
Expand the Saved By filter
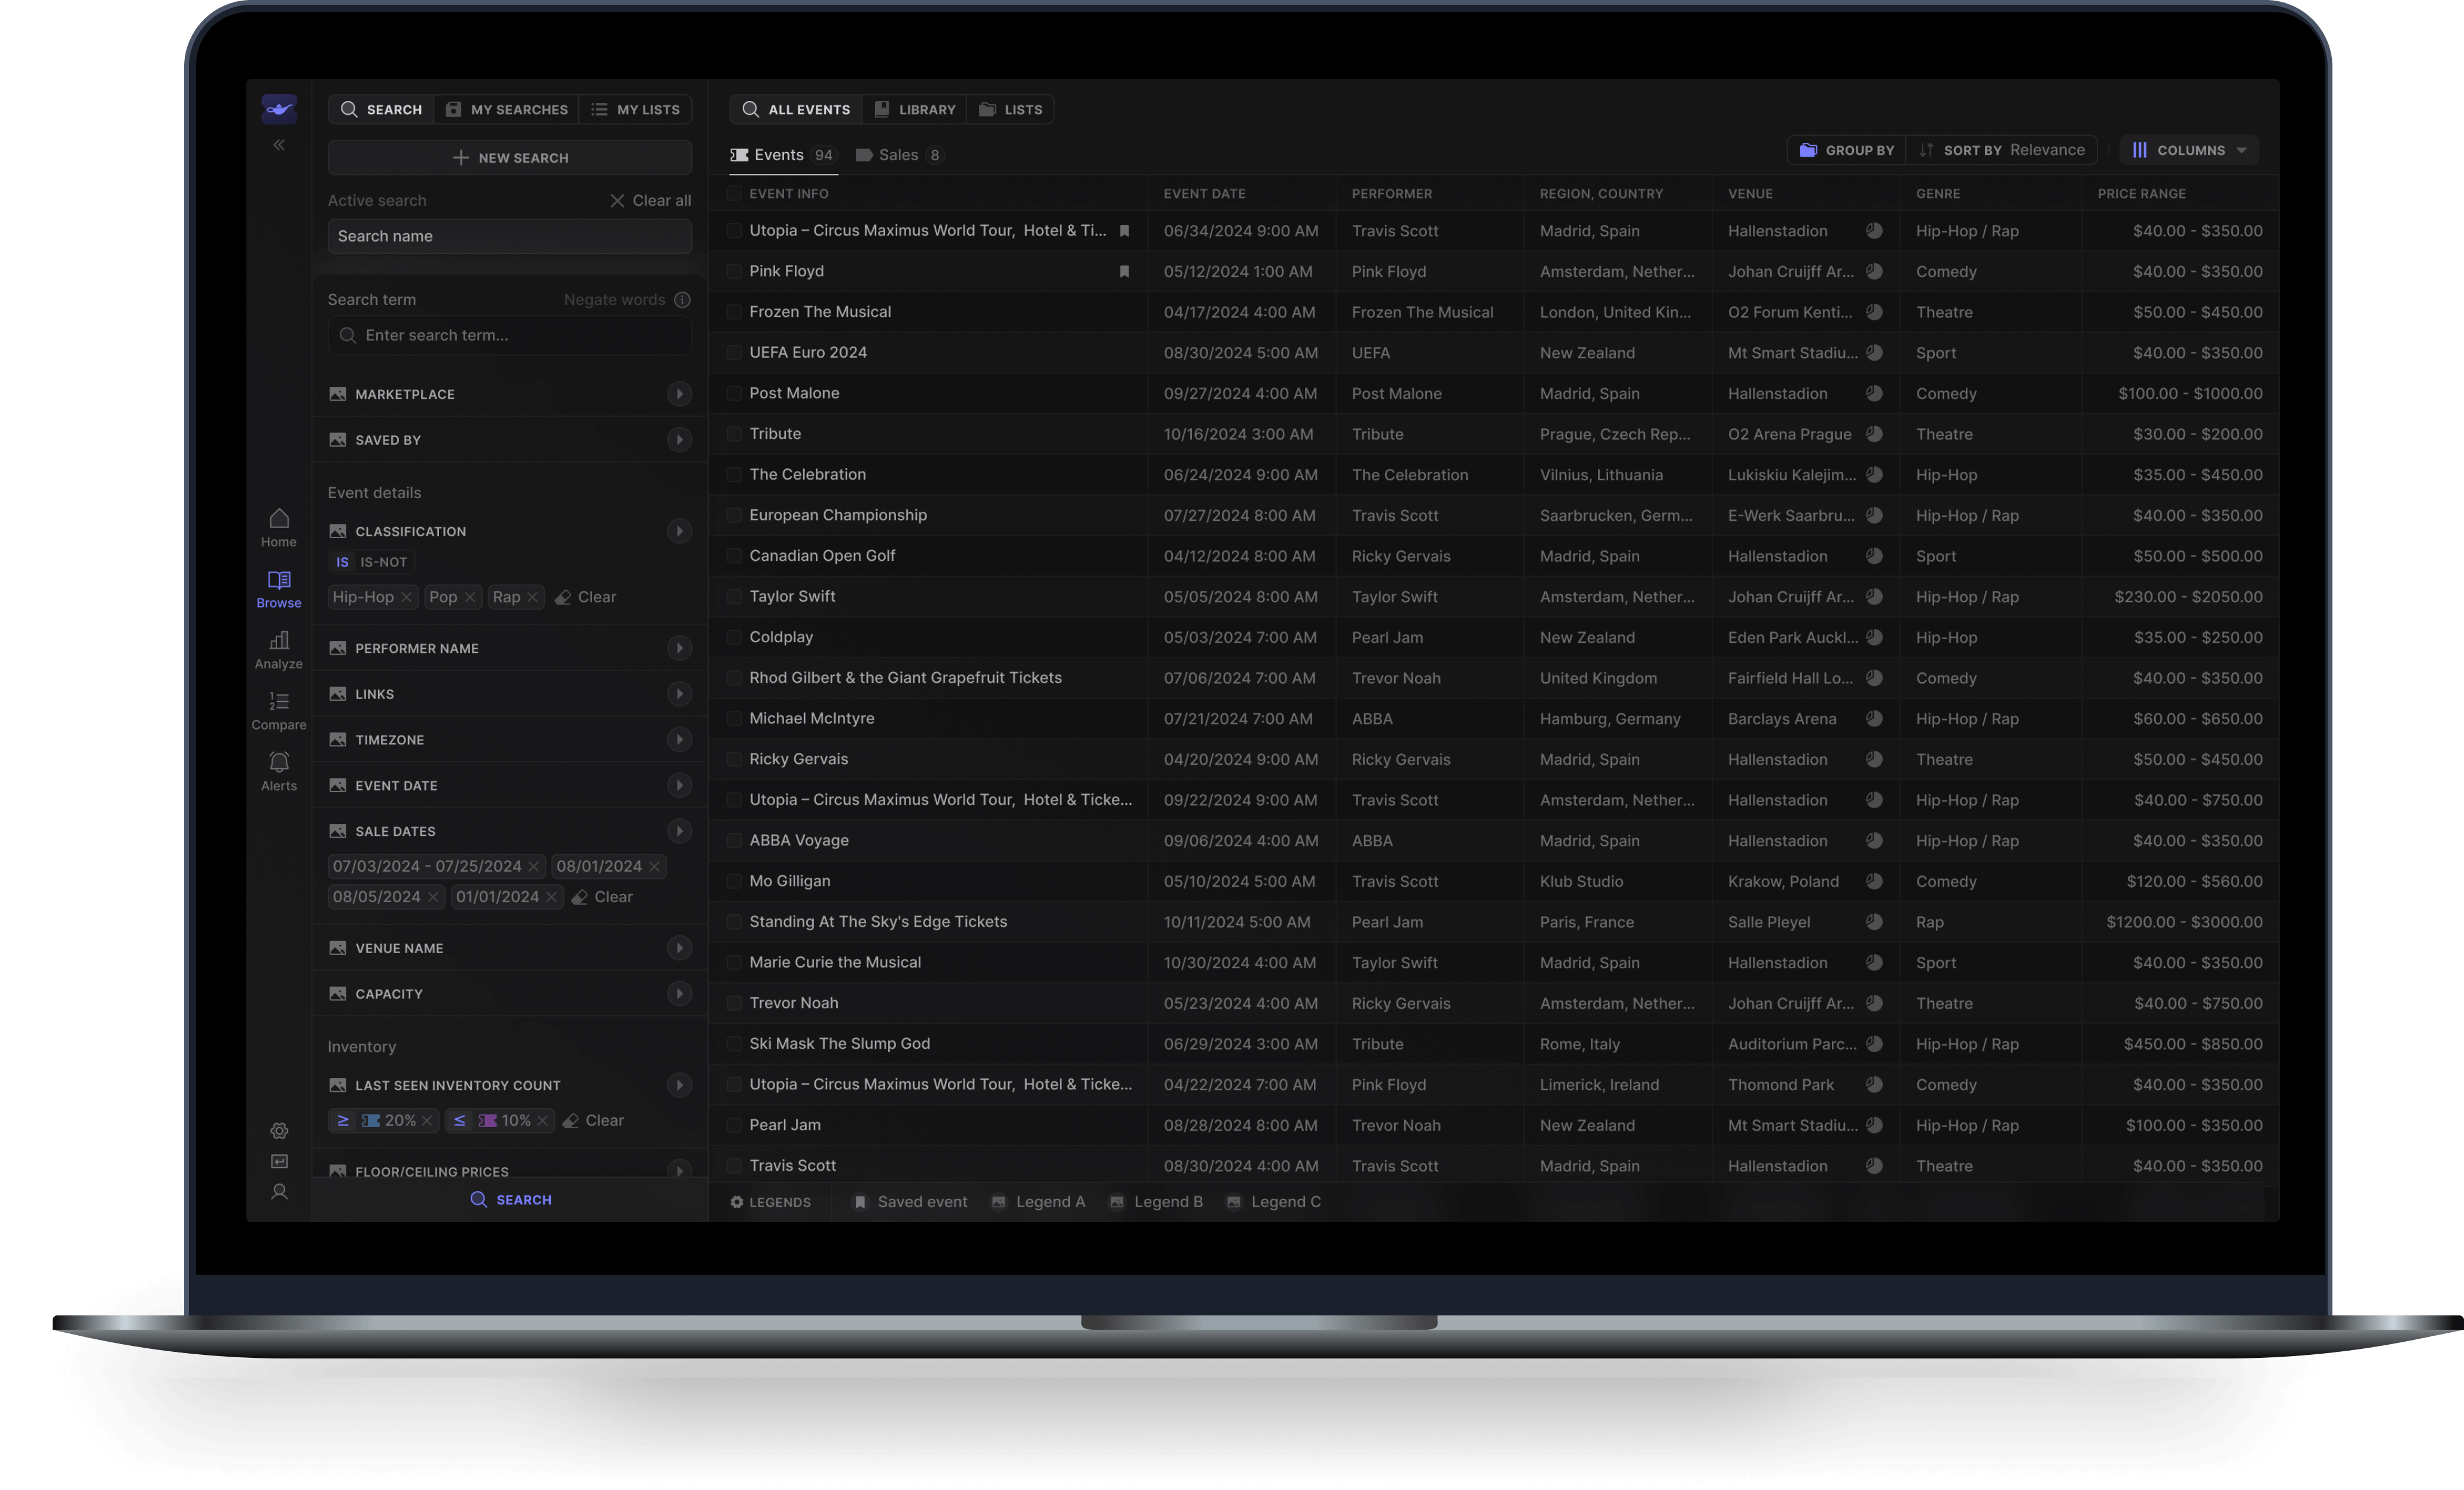click(x=680, y=440)
